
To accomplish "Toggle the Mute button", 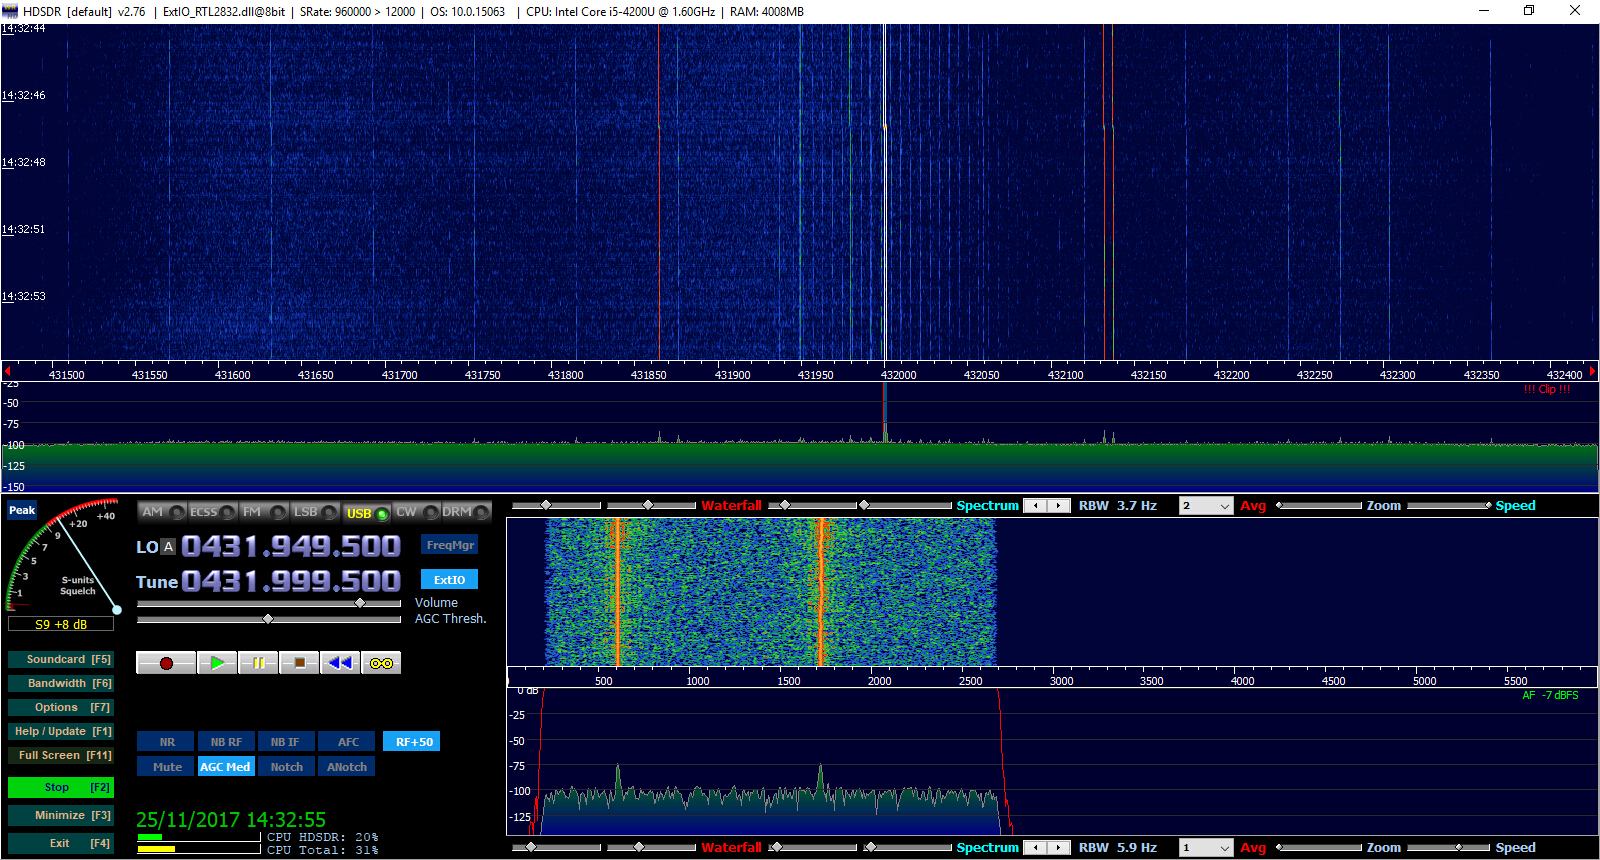I will pyautogui.click(x=167, y=767).
